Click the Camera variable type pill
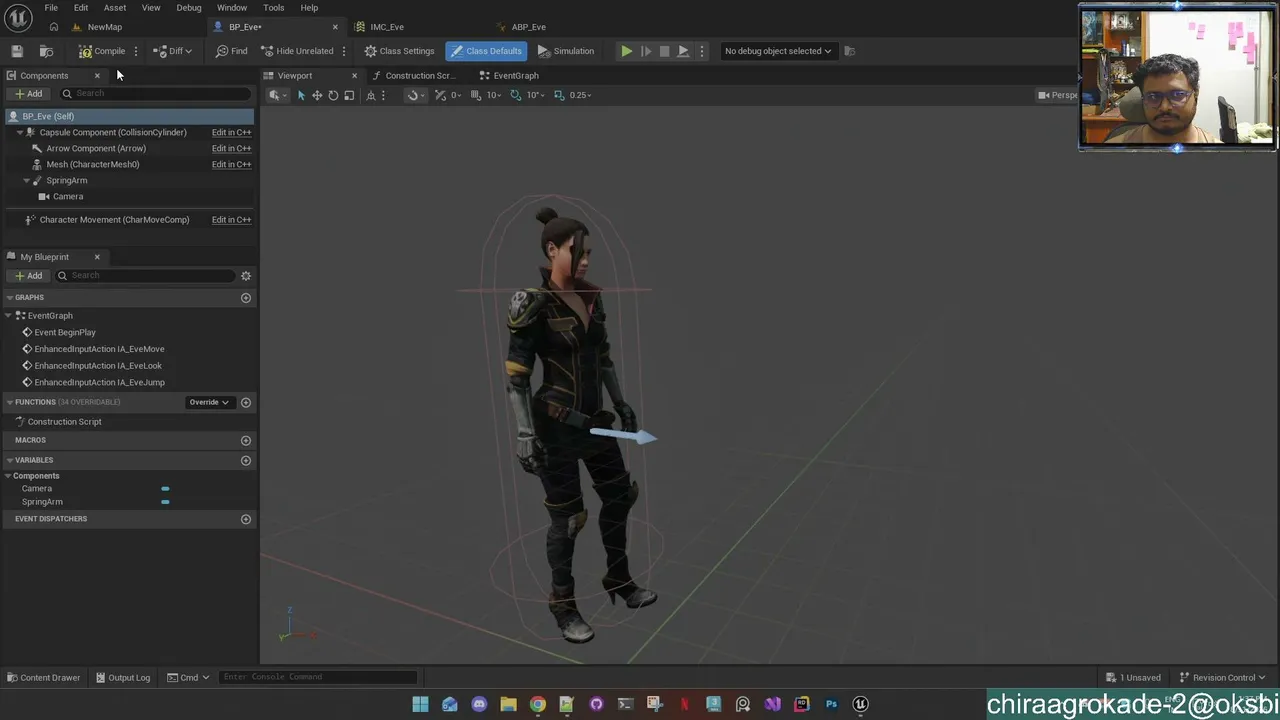Image resolution: width=1280 pixels, height=720 pixels. pos(165,489)
